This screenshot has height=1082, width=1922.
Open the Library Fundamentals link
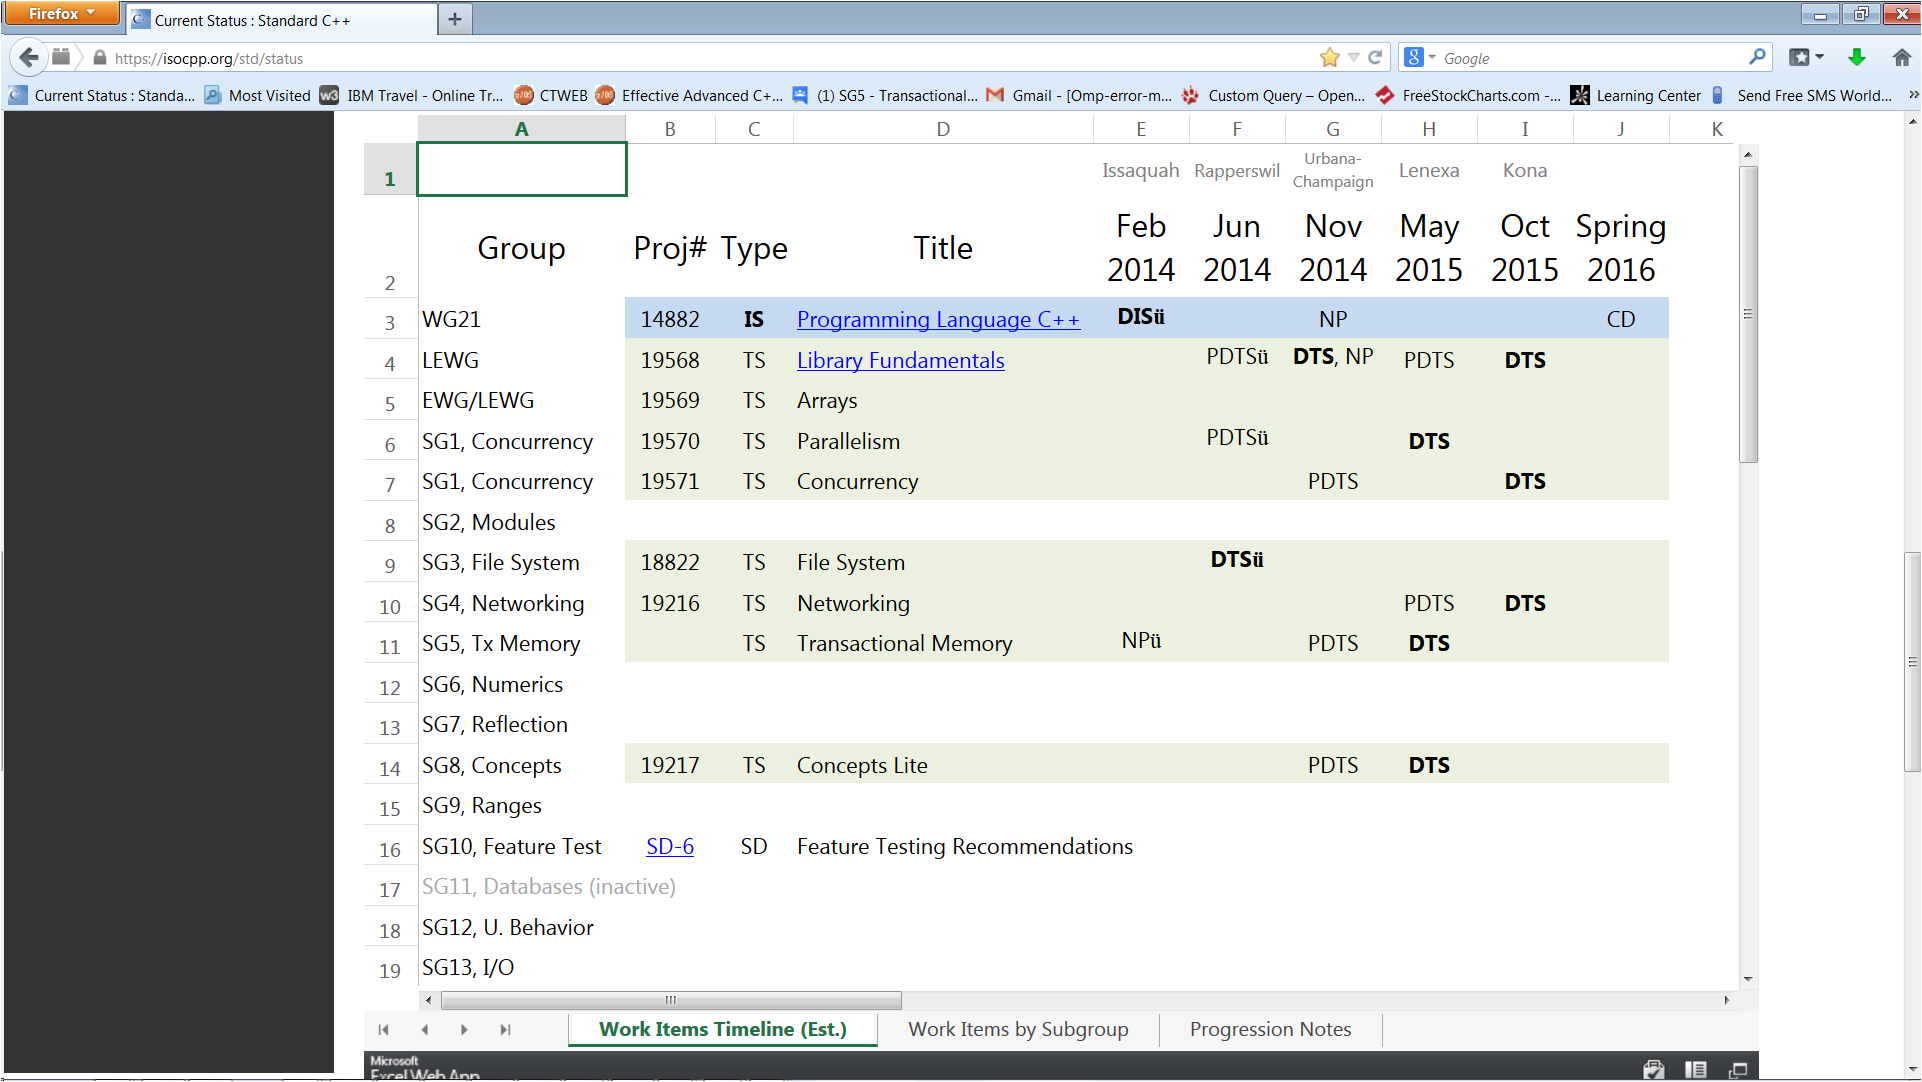(x=900, y=360)
